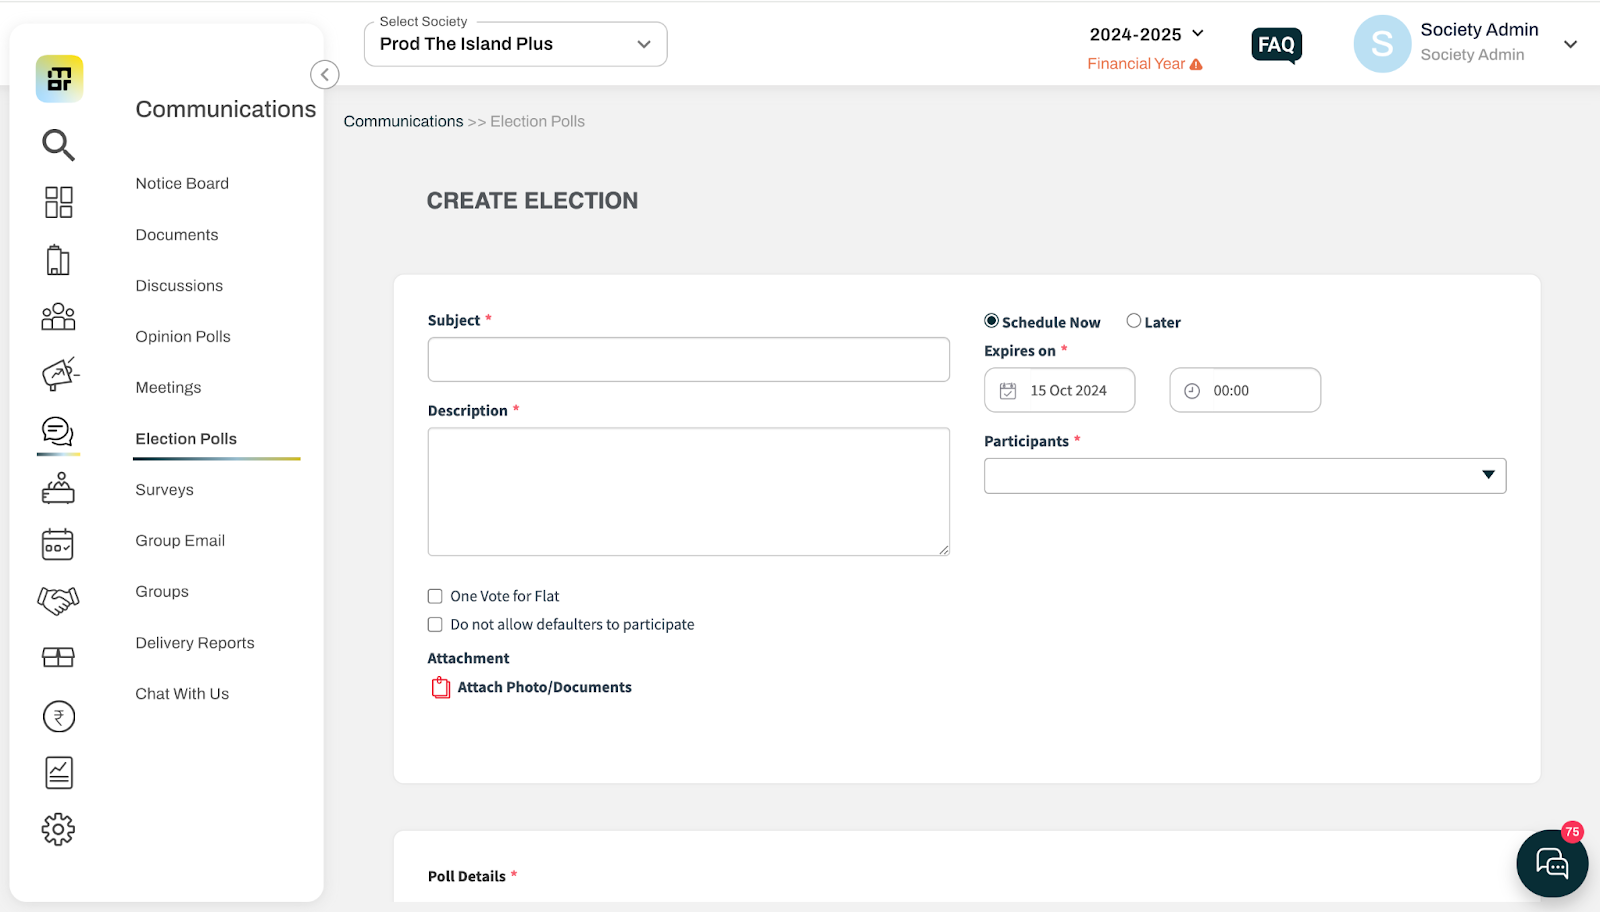Click the handshake icon in sidebar
This screenshot has height=912, width=1600.
click(x=58, y=599)
